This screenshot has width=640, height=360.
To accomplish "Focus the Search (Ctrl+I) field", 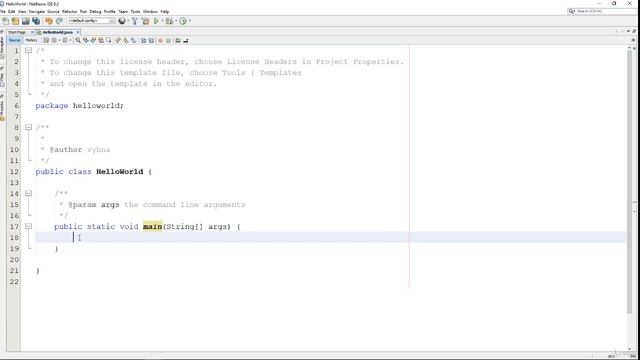I will click(602, 11).
